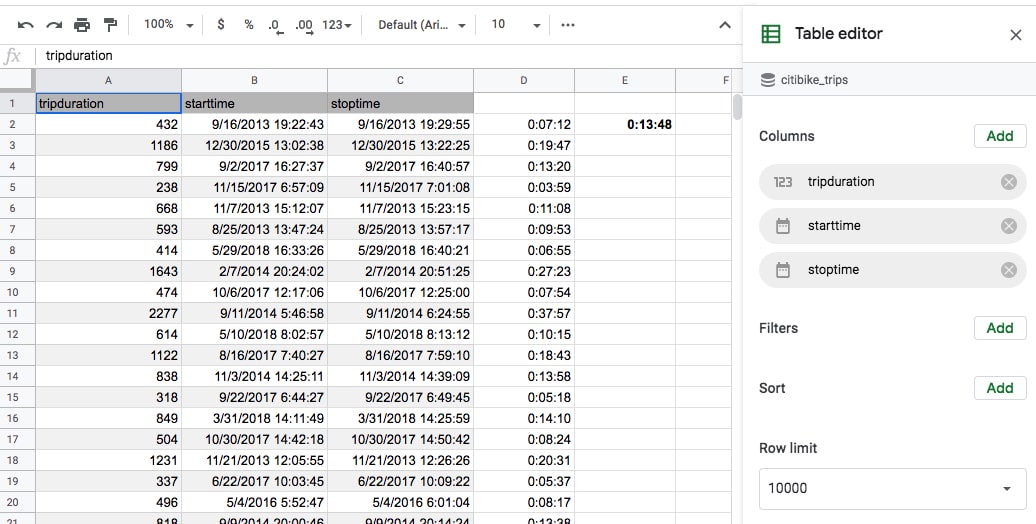
Task: Open the 100% zoom dropdown
Action: coord(168,24)
